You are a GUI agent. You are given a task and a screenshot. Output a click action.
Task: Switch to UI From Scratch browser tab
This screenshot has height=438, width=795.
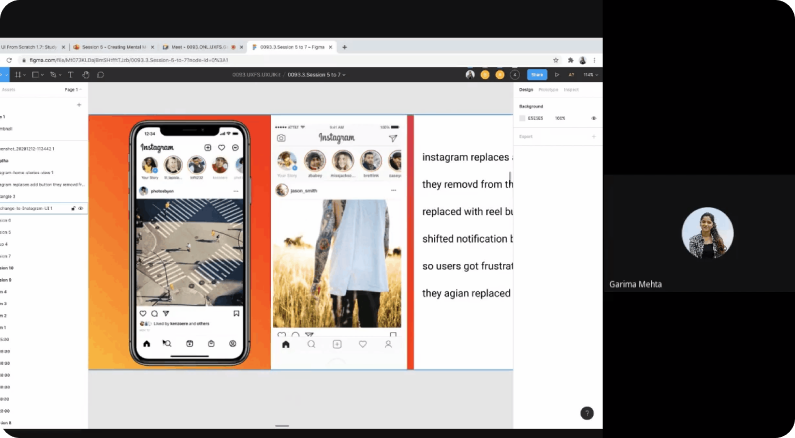pos(31,47)
